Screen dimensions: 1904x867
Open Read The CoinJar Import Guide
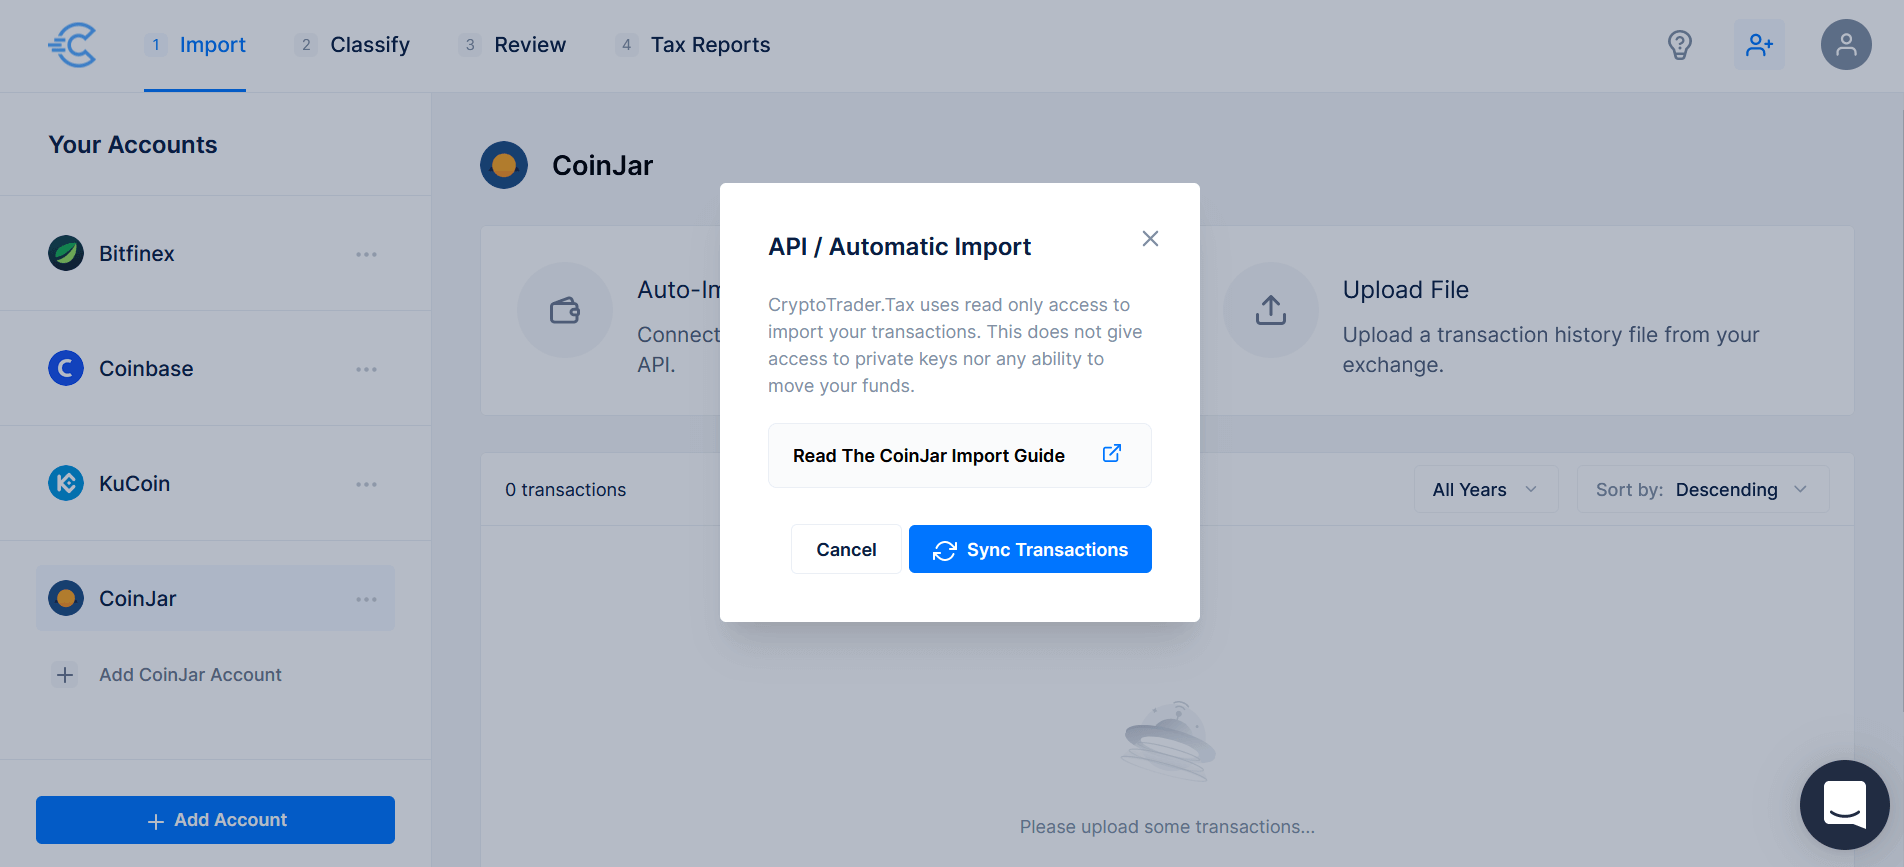pyautogui.click(x=960, y=455)
